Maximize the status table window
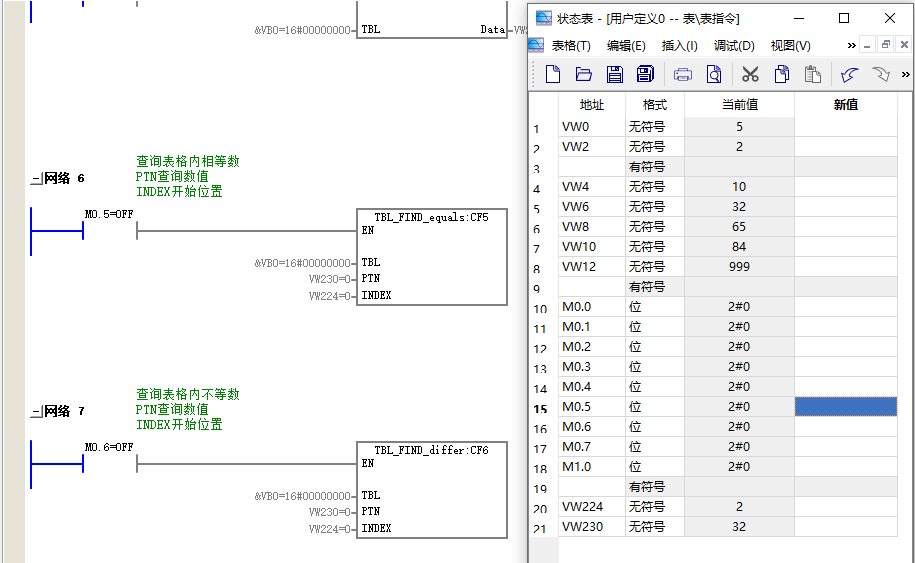This screenshot has height=563, width=915. (x=844, y=18)
